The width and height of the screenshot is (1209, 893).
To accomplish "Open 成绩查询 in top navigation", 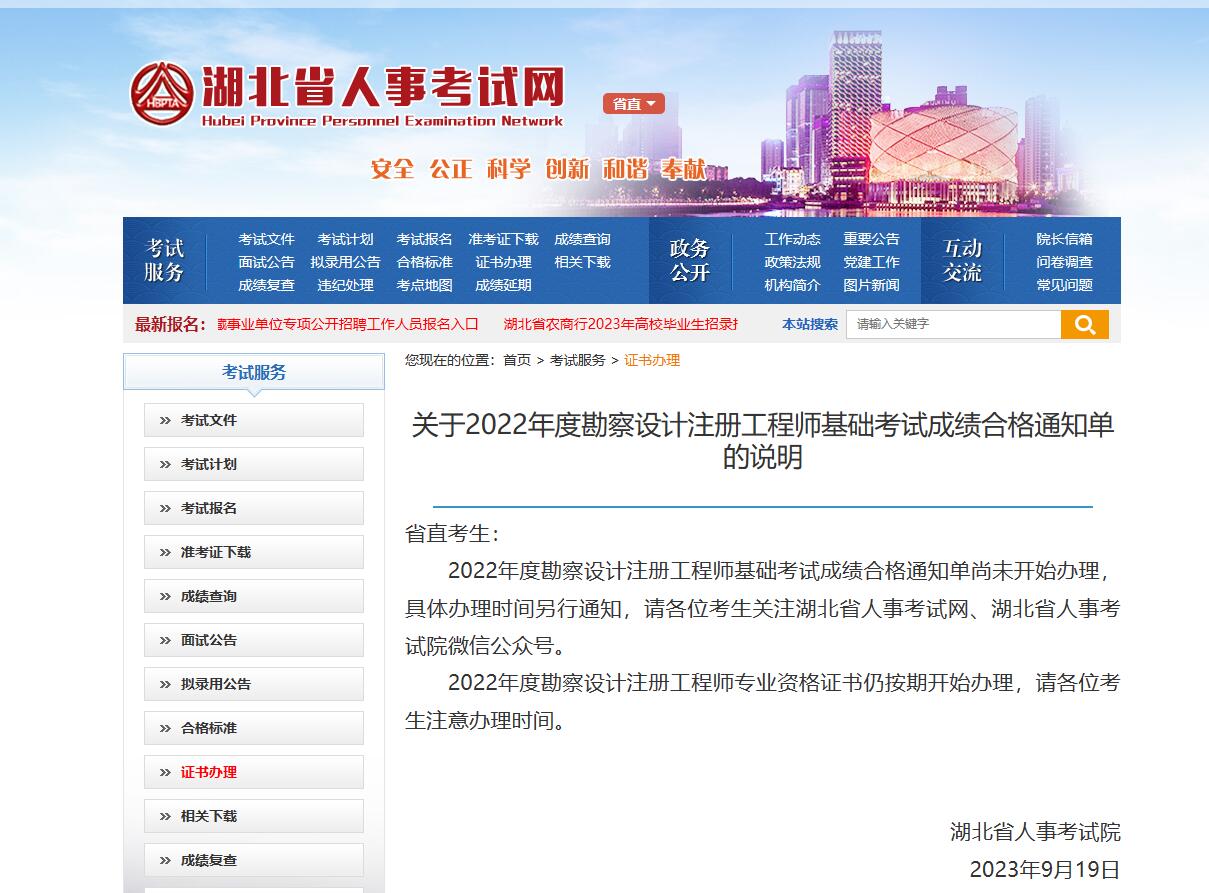I will click(582, 239).
